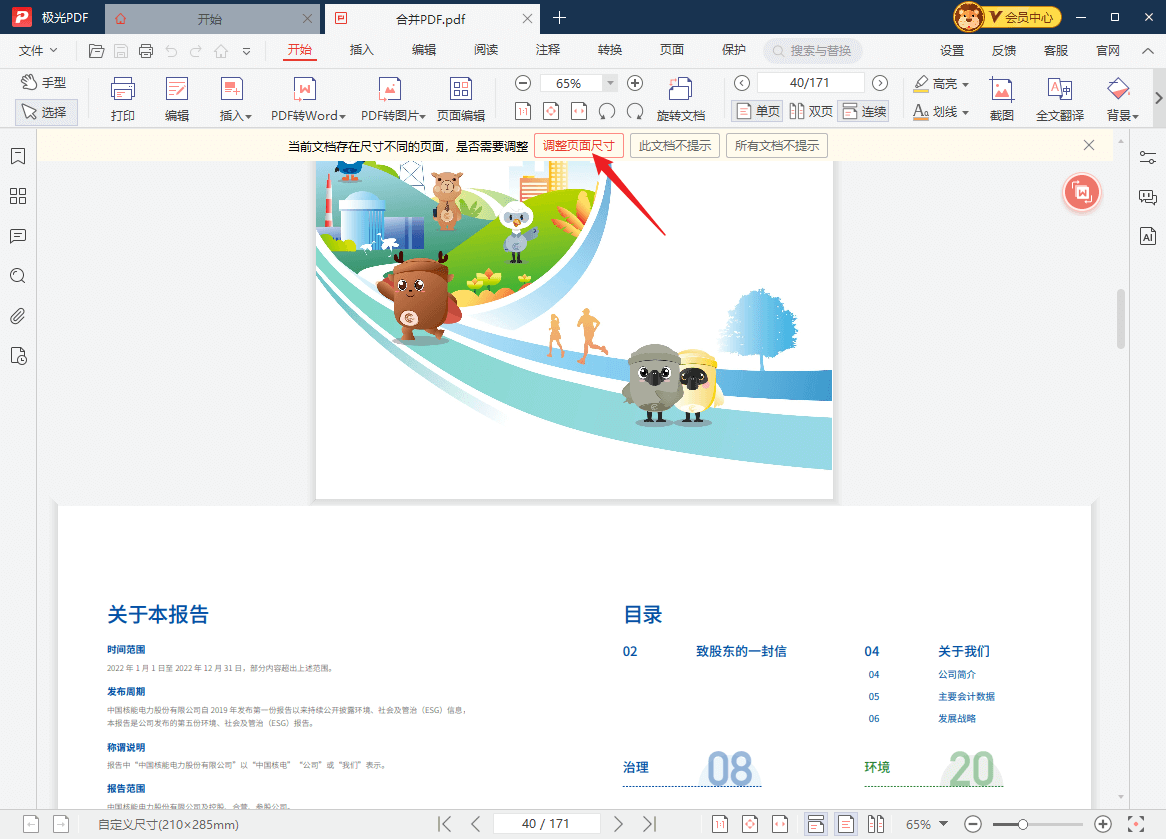Viewport: 1166px width, 839px height.
Task: Select the 截图 screenshot tool
Action: click(1001, 97)
